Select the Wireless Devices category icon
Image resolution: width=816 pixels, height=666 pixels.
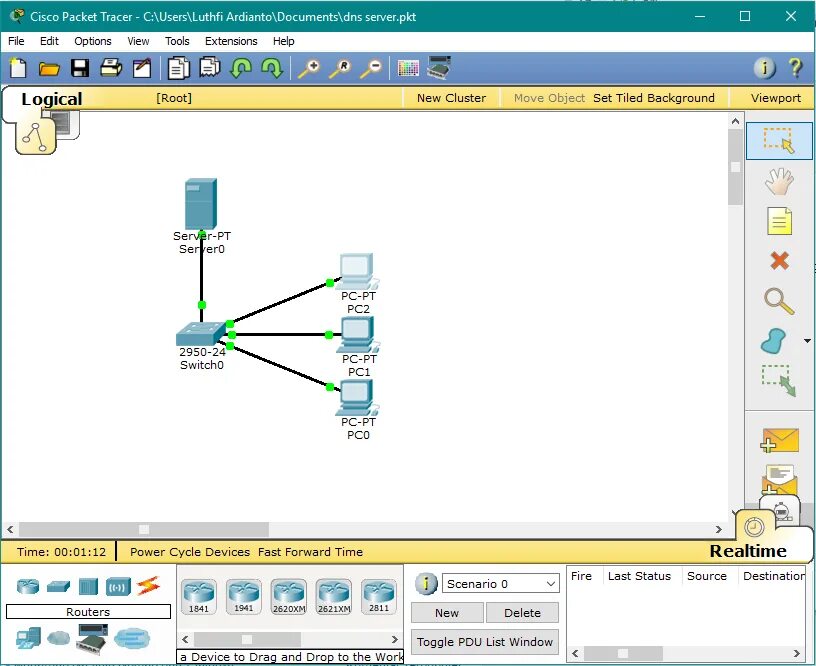point(118,587)
